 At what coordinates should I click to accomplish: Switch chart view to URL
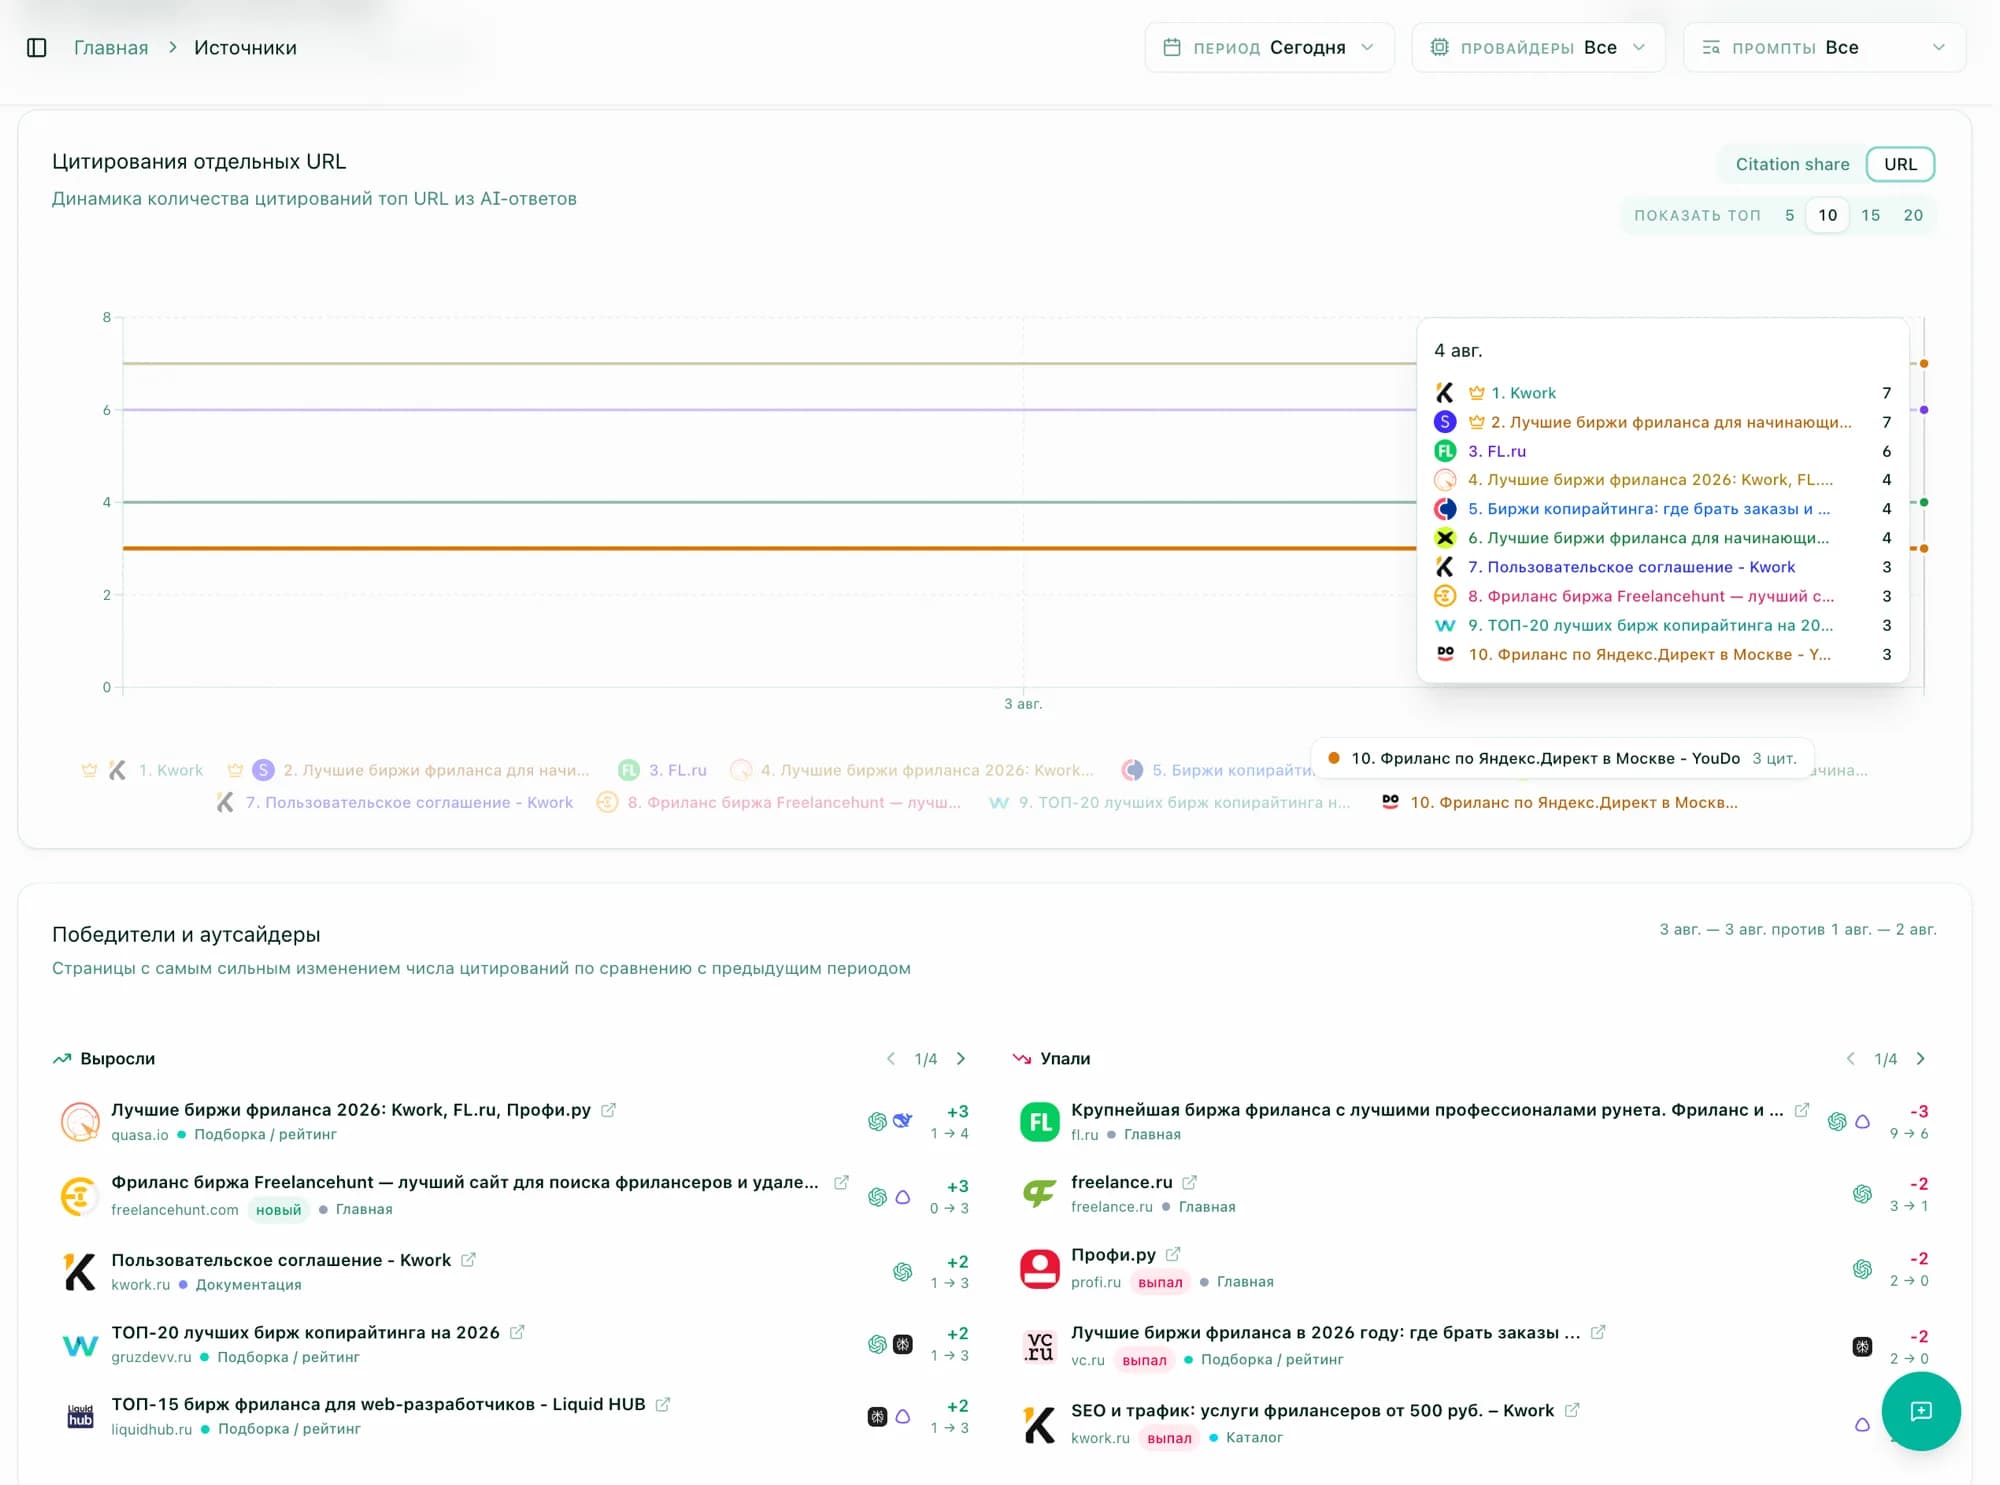pos(1900,164)
